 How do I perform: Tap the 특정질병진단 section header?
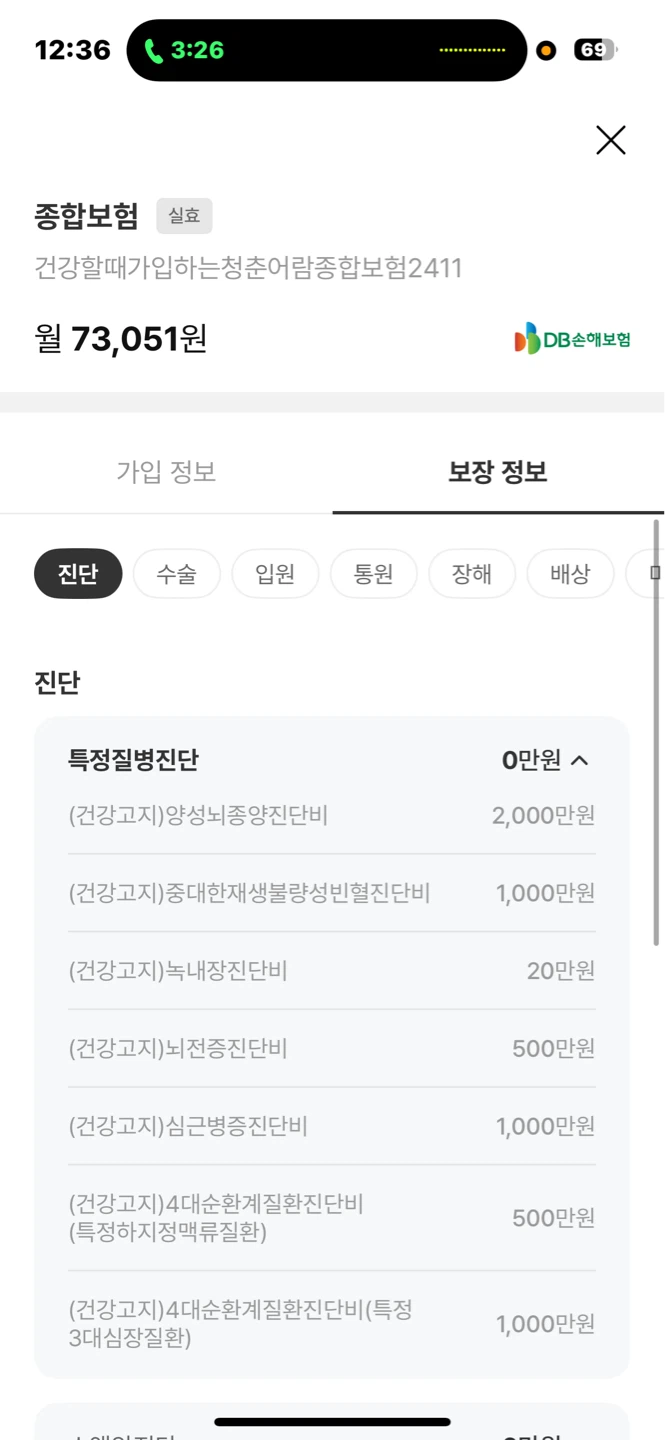point(332,760)
